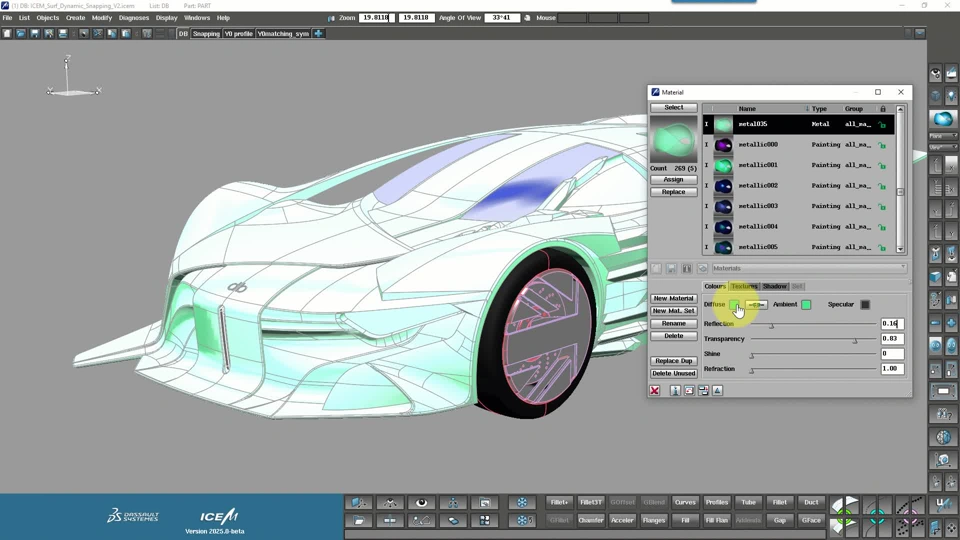The height and width of the screenshot is (540, 960).
Task: Toggle the lock for metallic004 material
Action: [882, 227]
